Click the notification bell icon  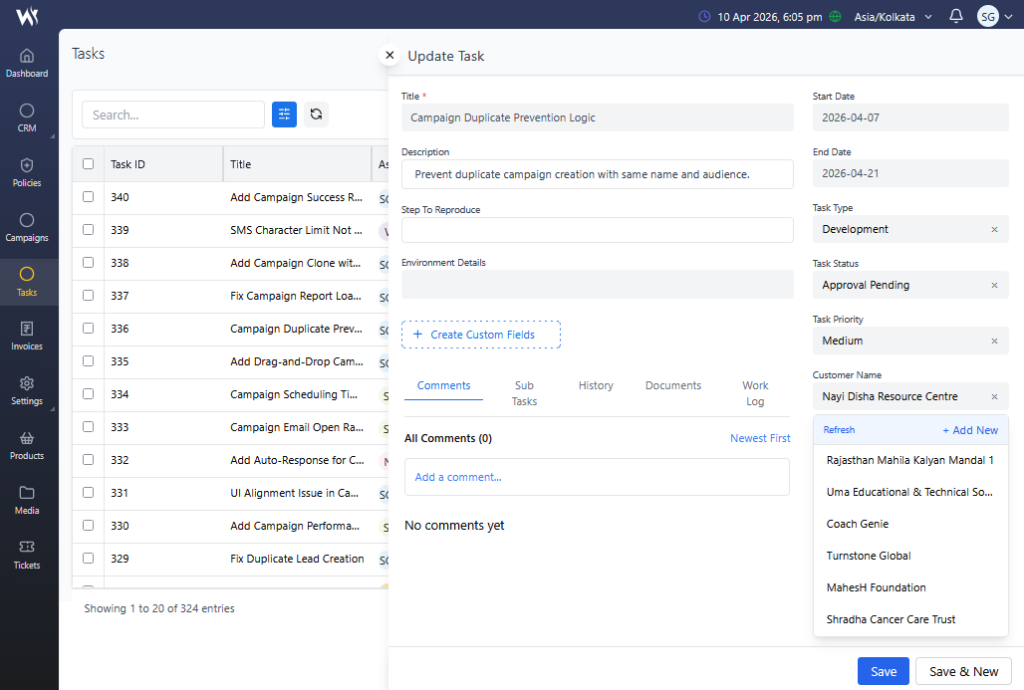click(956, 16)
